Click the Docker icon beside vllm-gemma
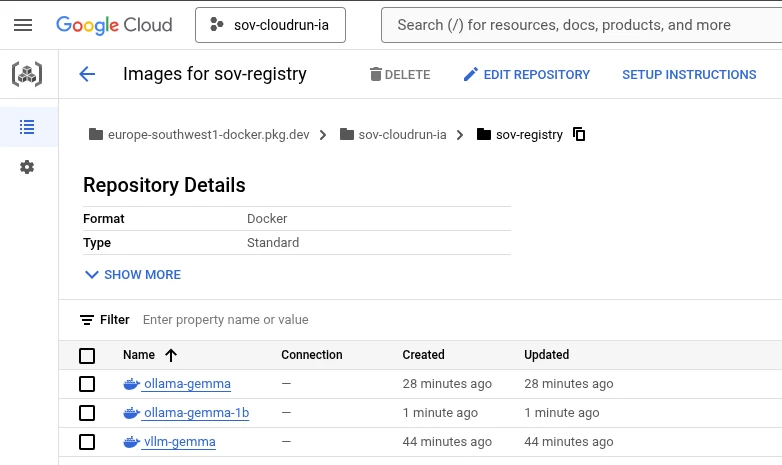782x465 pixels. coord(131,442)
